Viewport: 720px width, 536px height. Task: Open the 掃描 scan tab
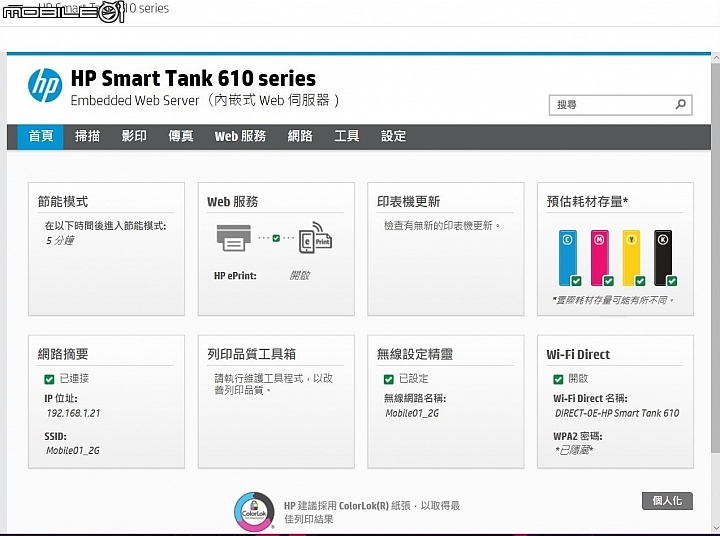tap(87, 136)
